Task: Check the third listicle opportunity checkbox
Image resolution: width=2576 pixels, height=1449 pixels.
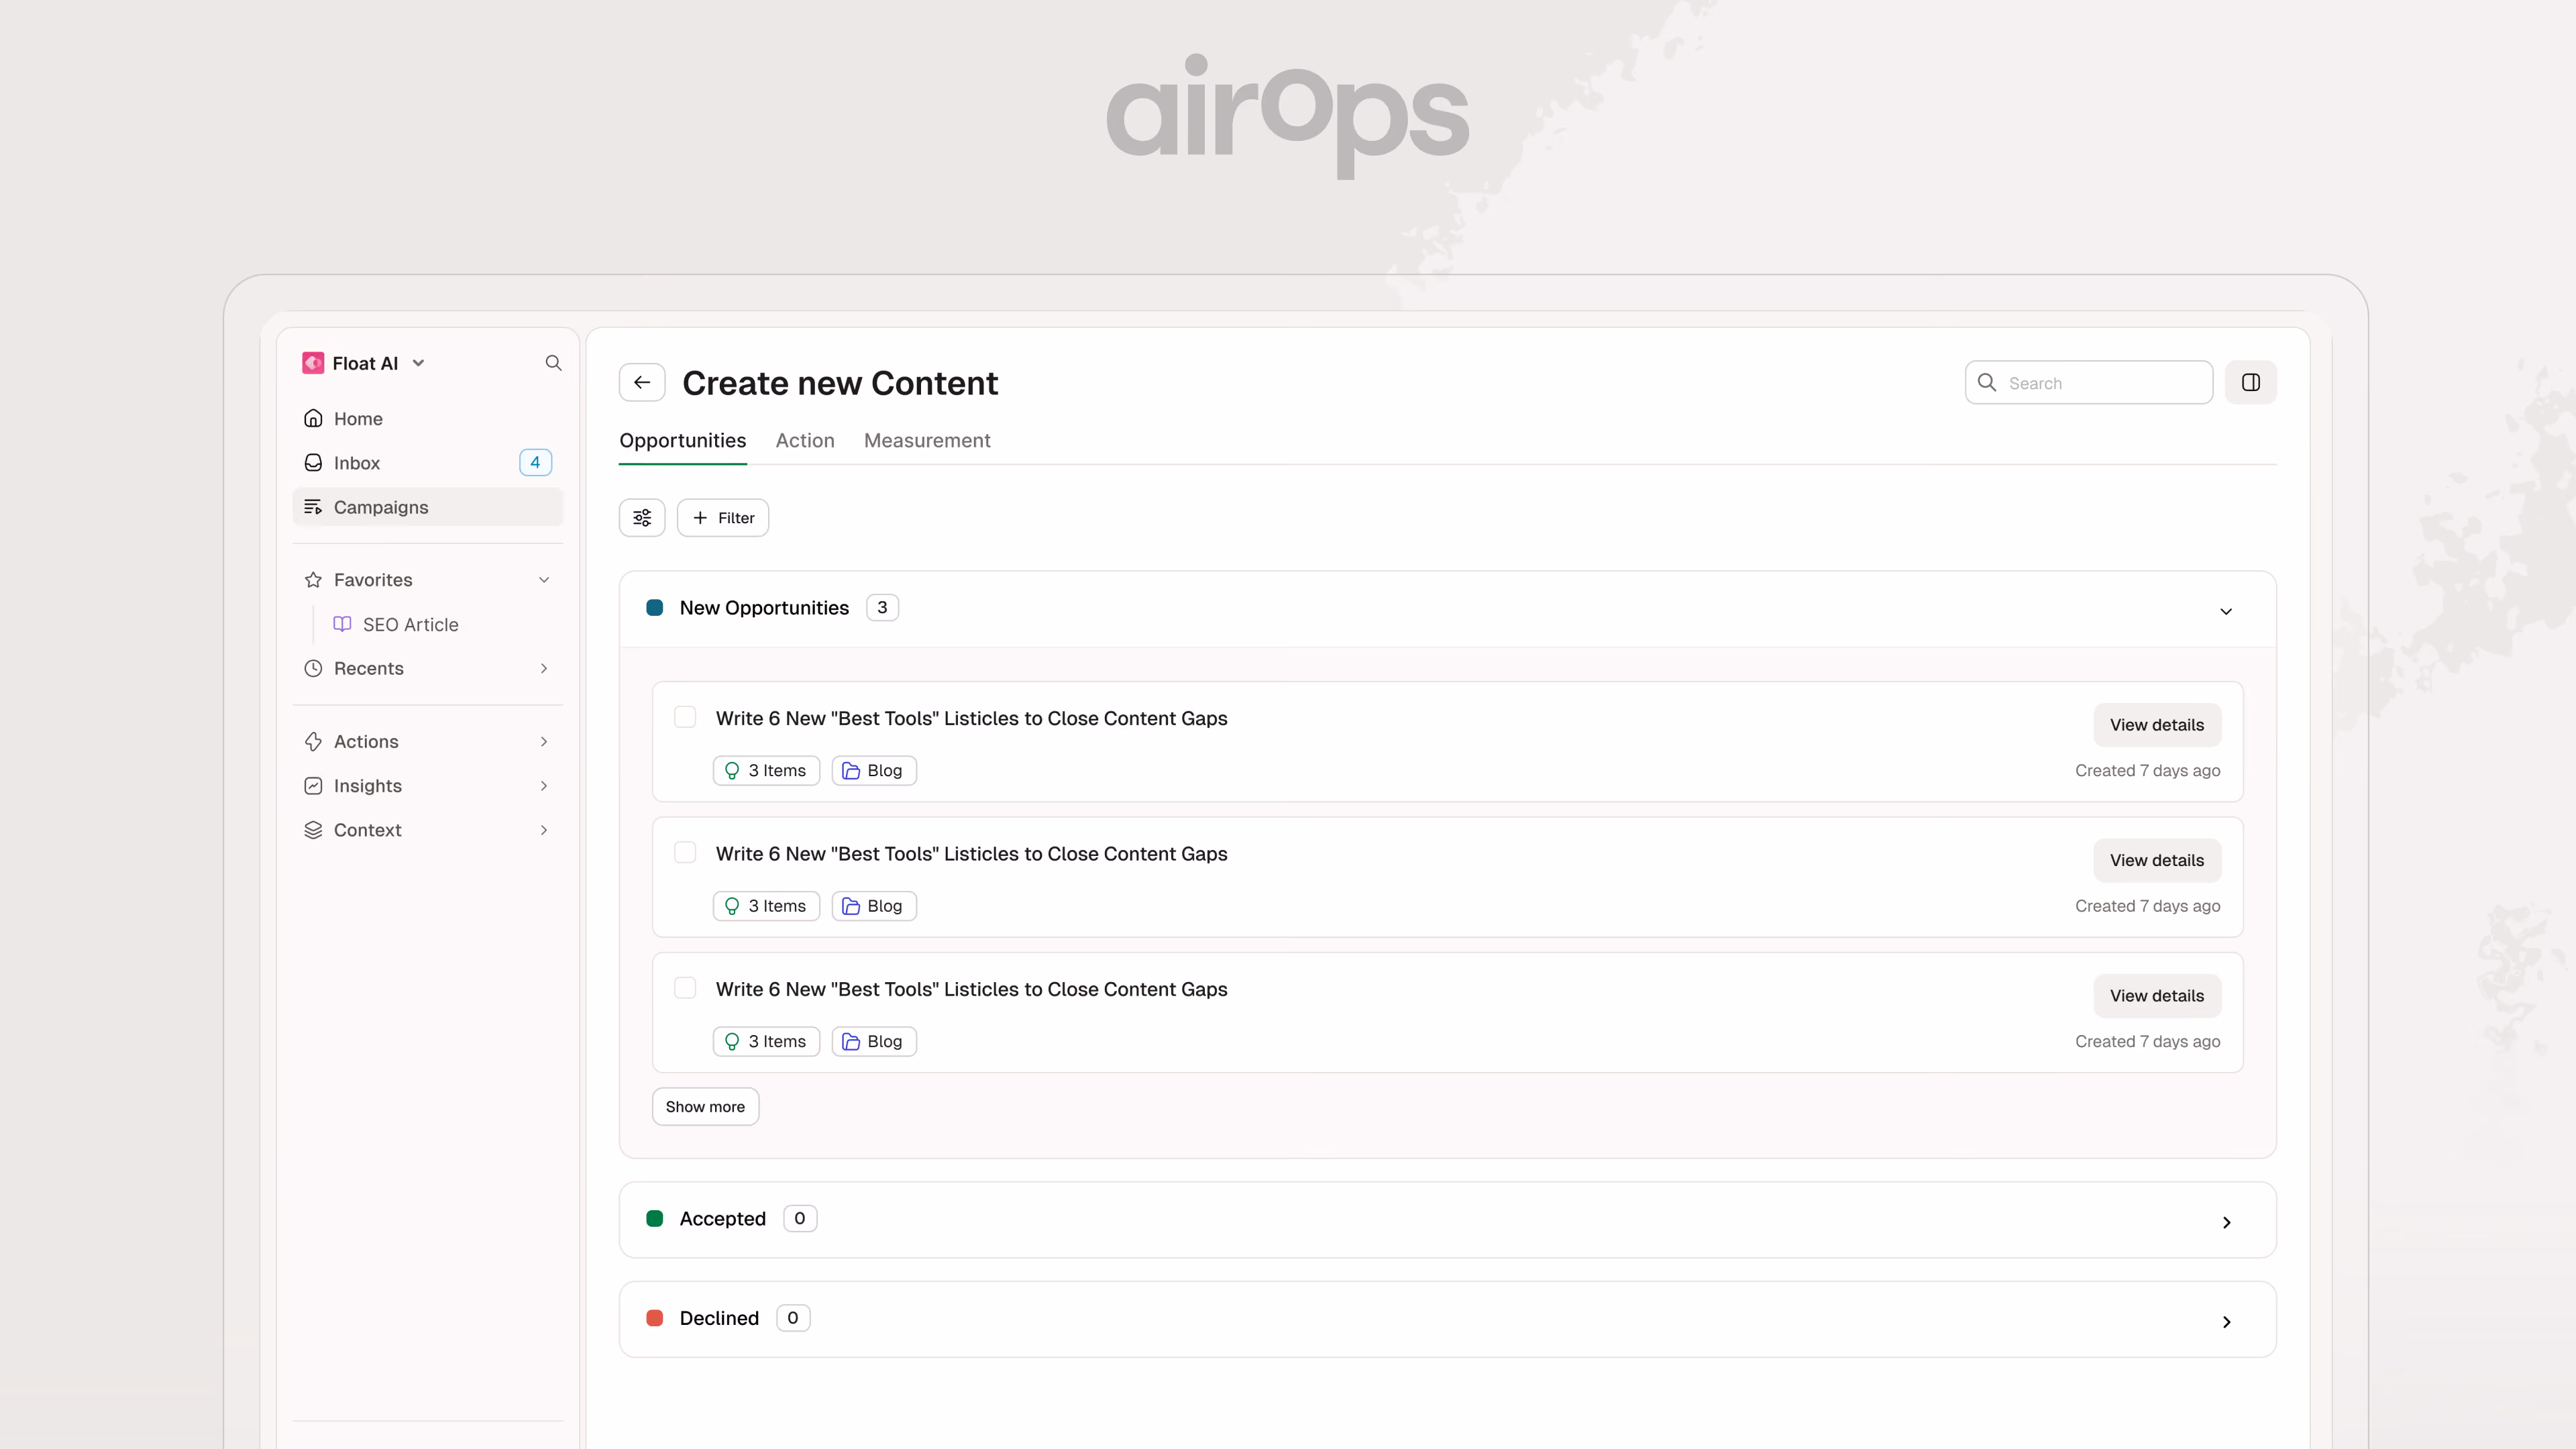Action: point(685,988)
